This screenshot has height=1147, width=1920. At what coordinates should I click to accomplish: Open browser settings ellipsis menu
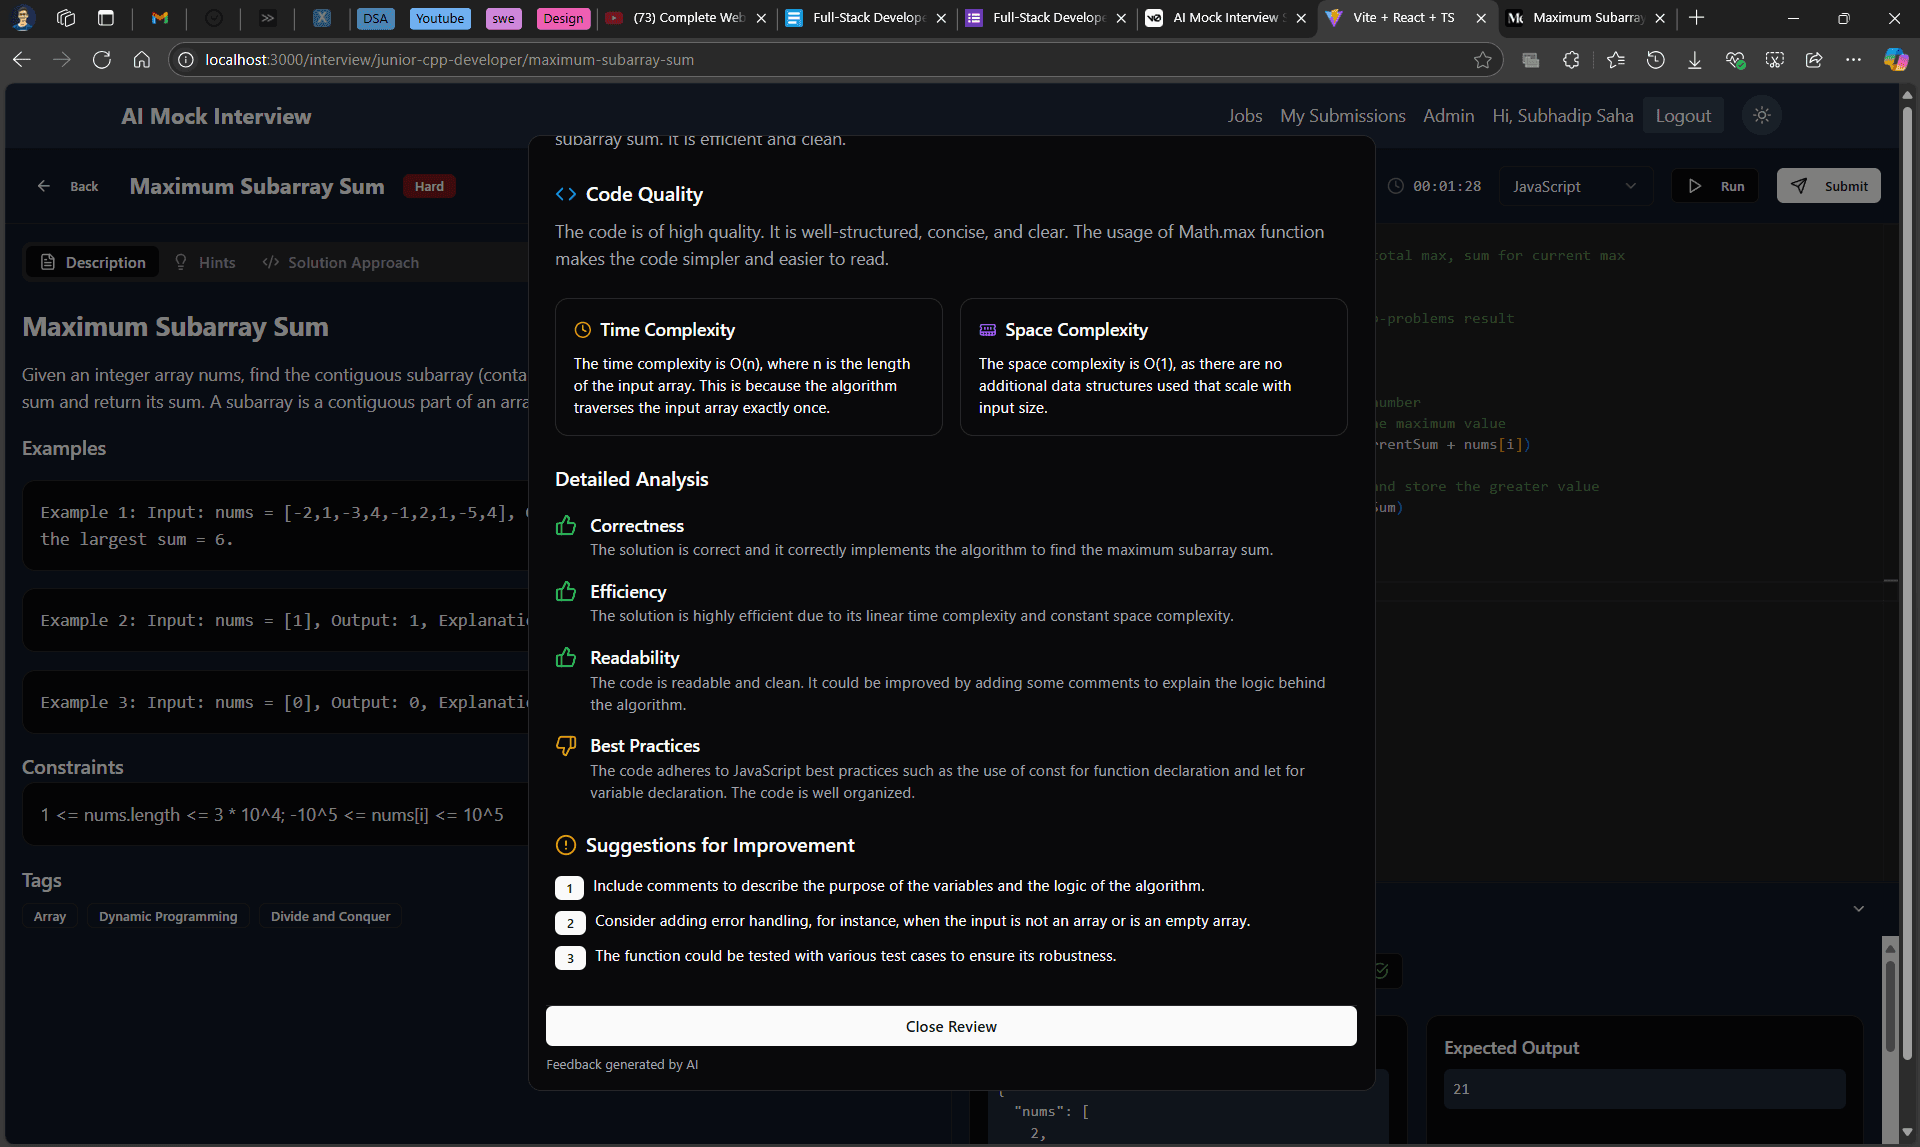coord(1853,60)
